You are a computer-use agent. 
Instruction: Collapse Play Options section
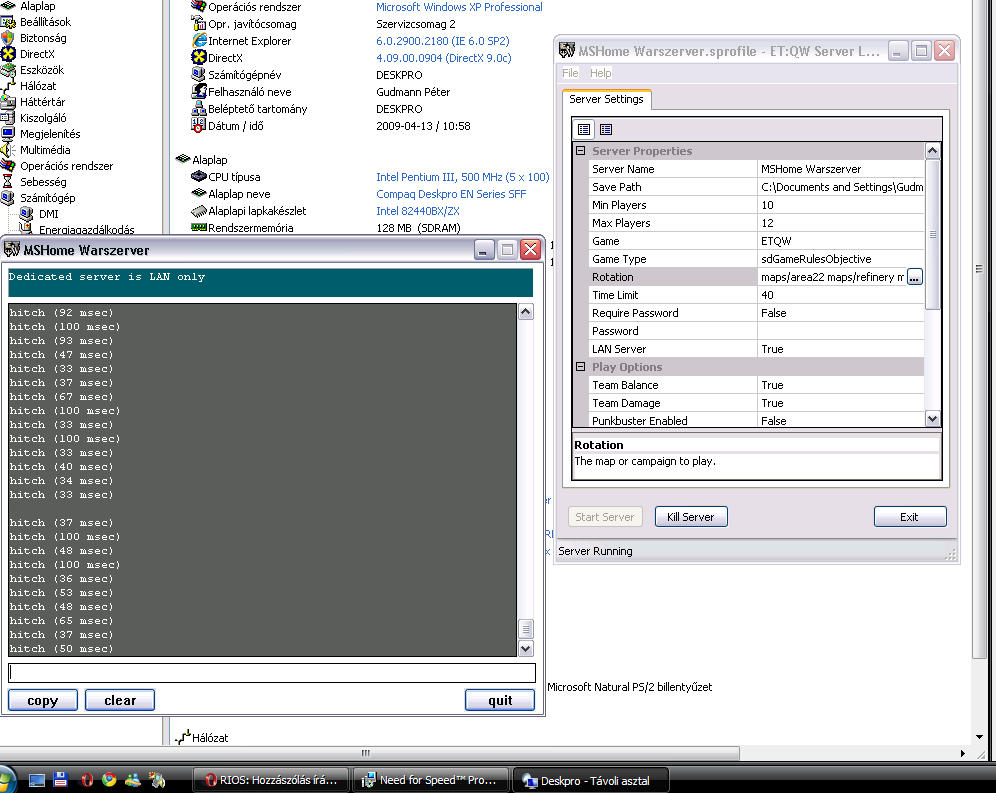click(581, 367)
